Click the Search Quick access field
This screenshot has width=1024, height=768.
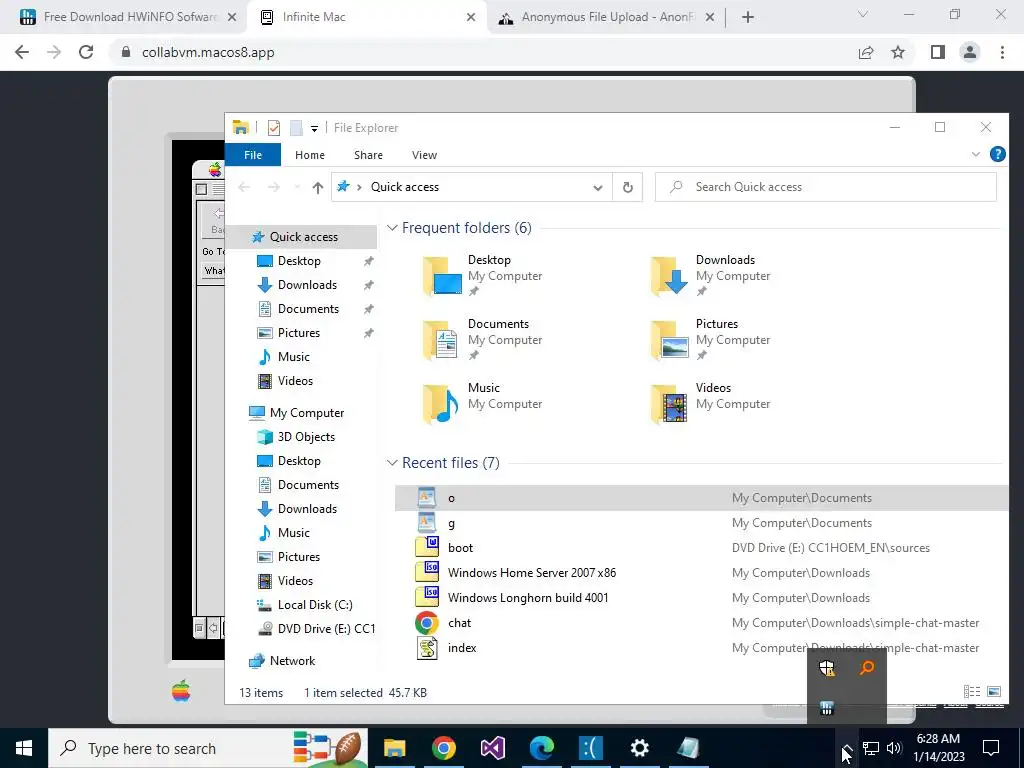click(x=825, y=187)
